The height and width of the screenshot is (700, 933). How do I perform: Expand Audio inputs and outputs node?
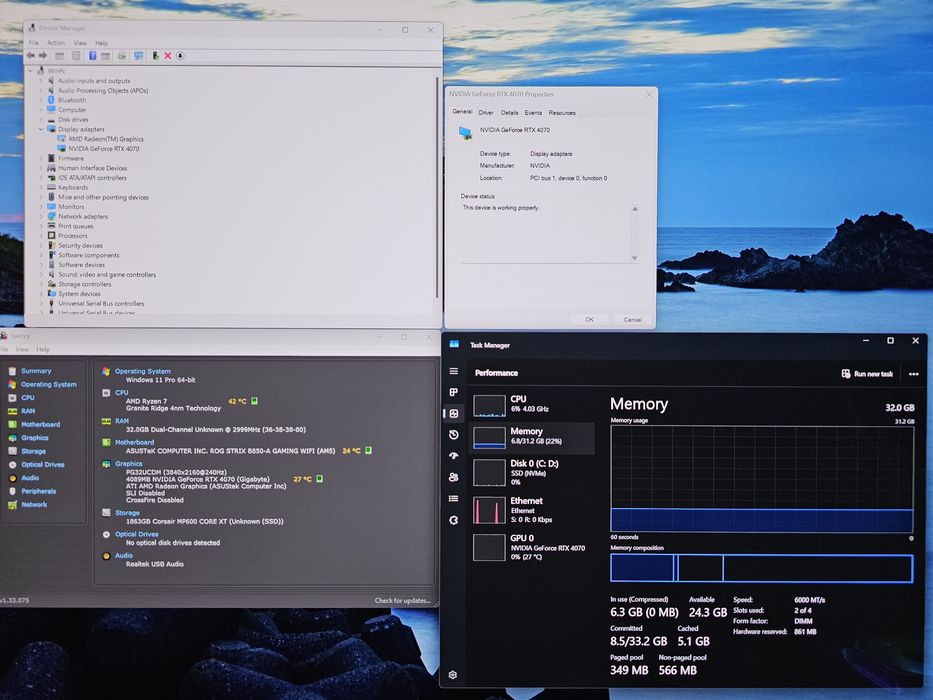[x=41, y=80]
